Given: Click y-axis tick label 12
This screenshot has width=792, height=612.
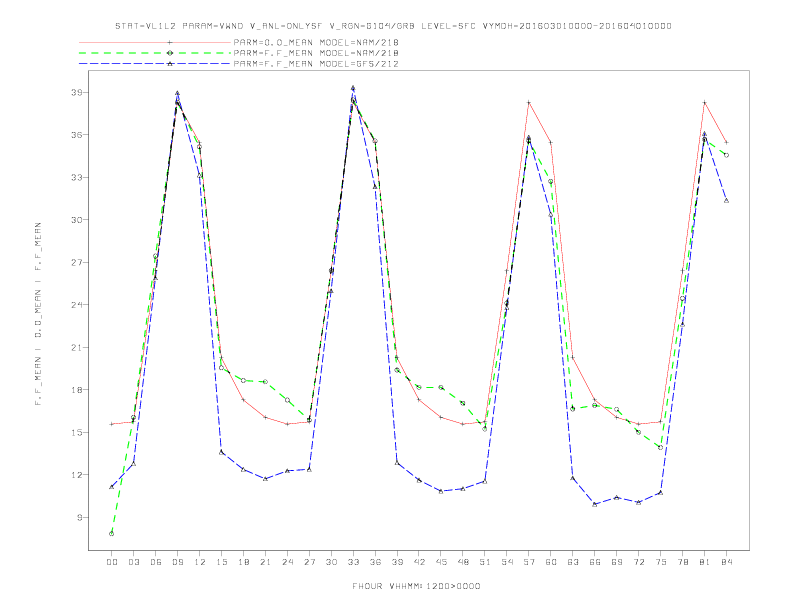Looking at the screenshot, I should click(x=77, y=475).
